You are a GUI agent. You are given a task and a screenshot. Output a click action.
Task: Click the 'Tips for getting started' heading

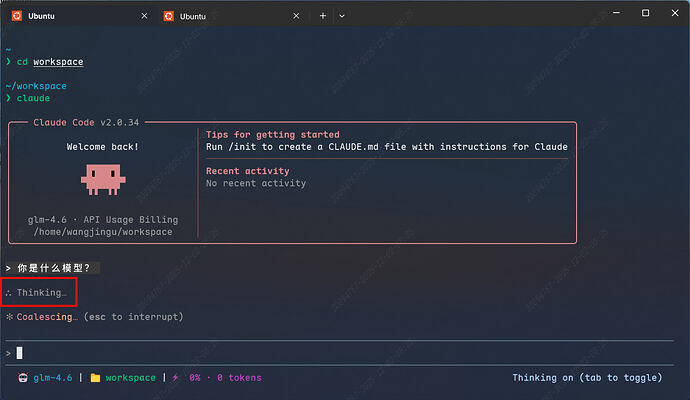pos(273,135)
